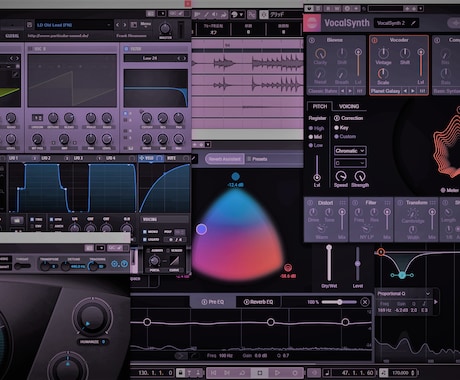This screenshot has height=380, width=460.
Task: Toggle the Distort effect power button
Action: [310, 202]
